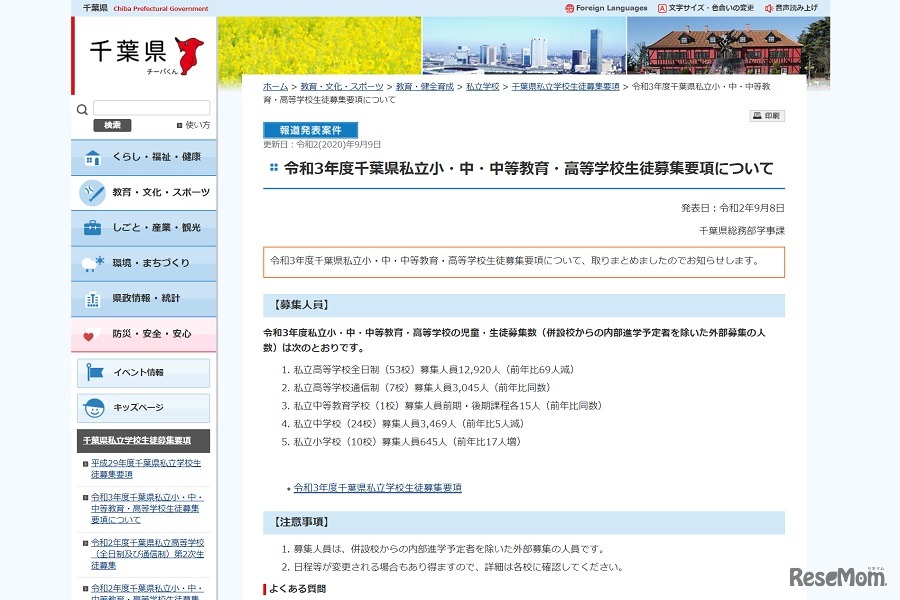The height and width of the screenshot is (600, 900).
Task: Click the 印刷 printer icon
Action: point(755,116)
